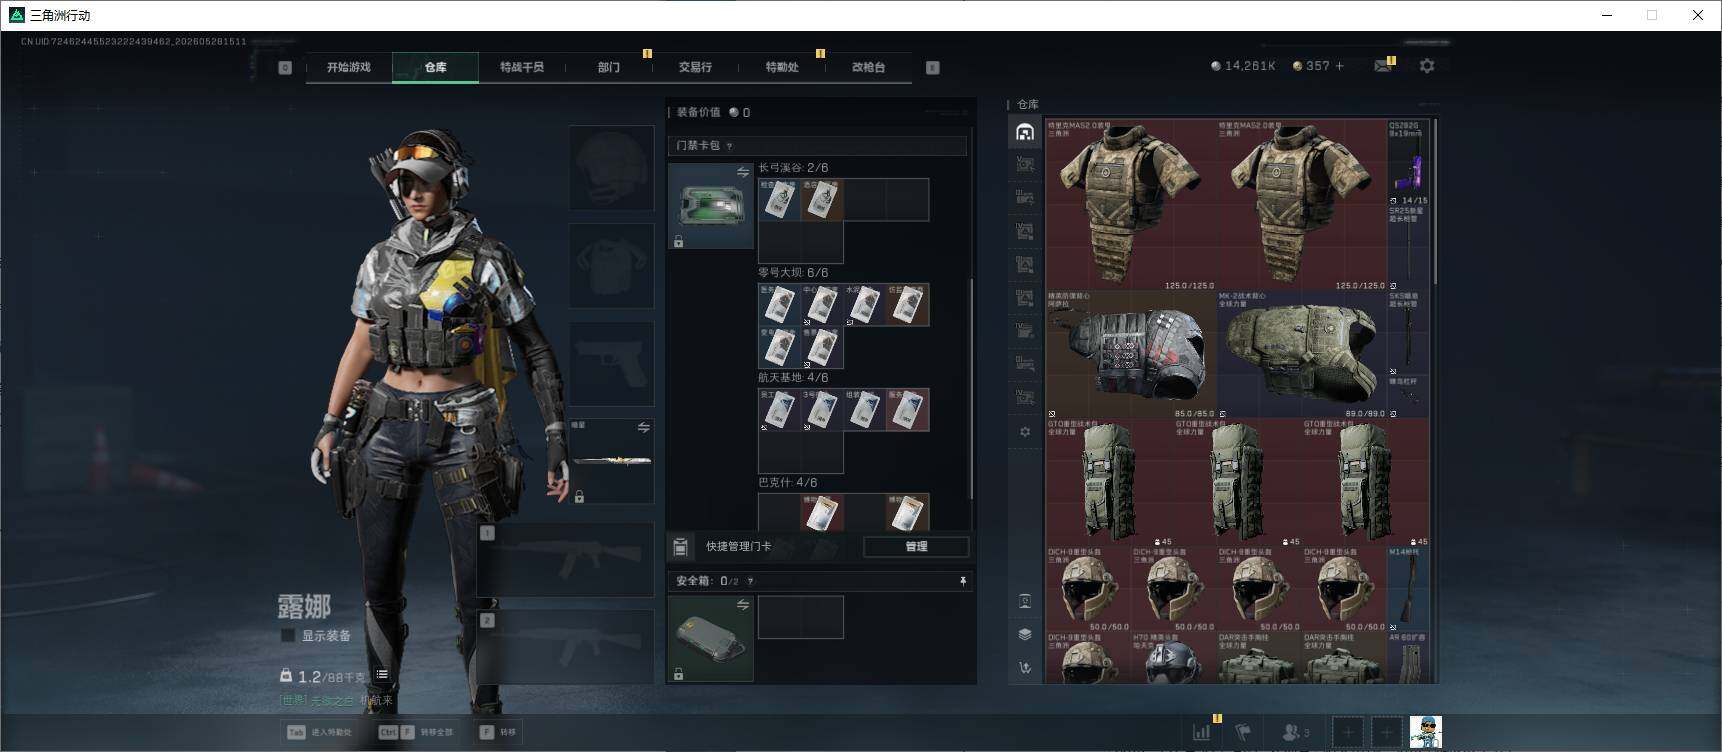The height and width of the screenshot is (752, 1722).
Task: Select the keycard bag container
Action: [711, 206]
